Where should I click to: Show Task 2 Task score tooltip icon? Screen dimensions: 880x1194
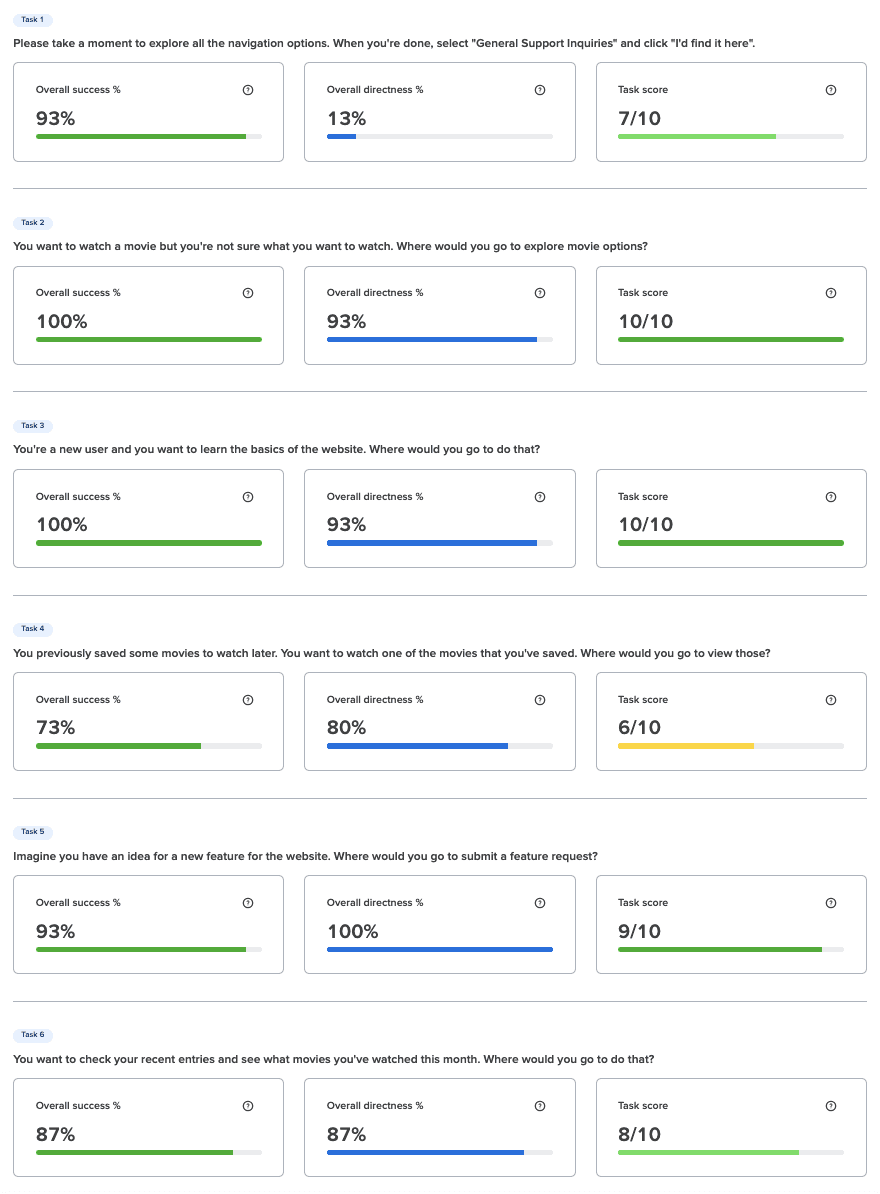click(831, 293)
